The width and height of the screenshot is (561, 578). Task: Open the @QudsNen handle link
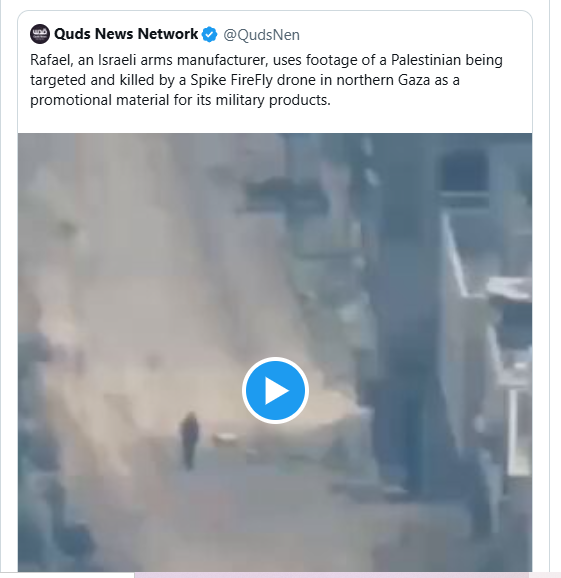[261, 35]
